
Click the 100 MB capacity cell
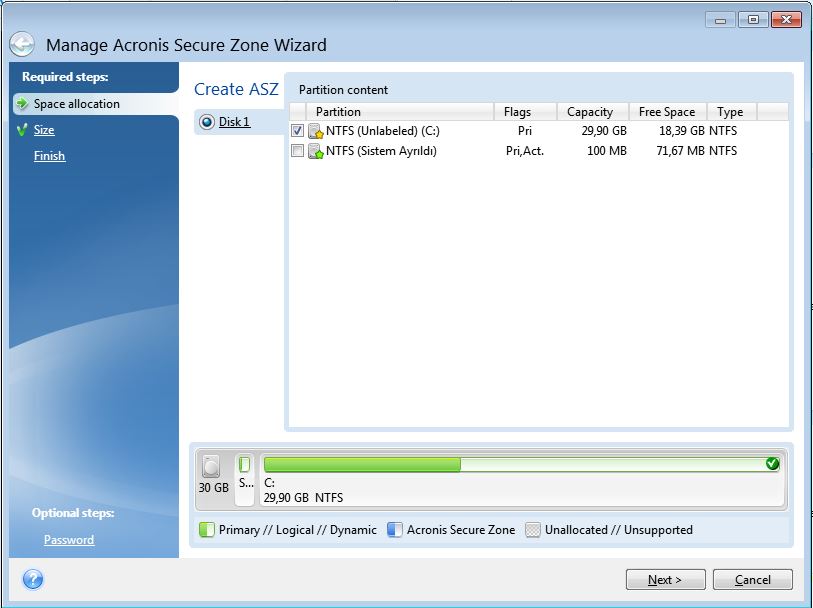tap(607, 151)
